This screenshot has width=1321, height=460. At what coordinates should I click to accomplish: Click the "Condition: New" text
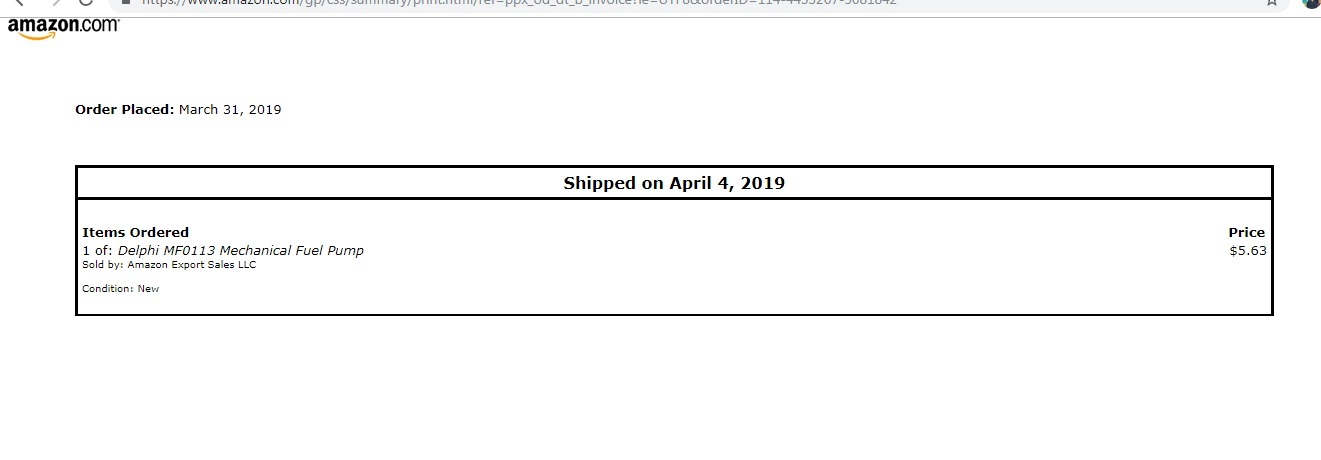(x=120, y=289)
